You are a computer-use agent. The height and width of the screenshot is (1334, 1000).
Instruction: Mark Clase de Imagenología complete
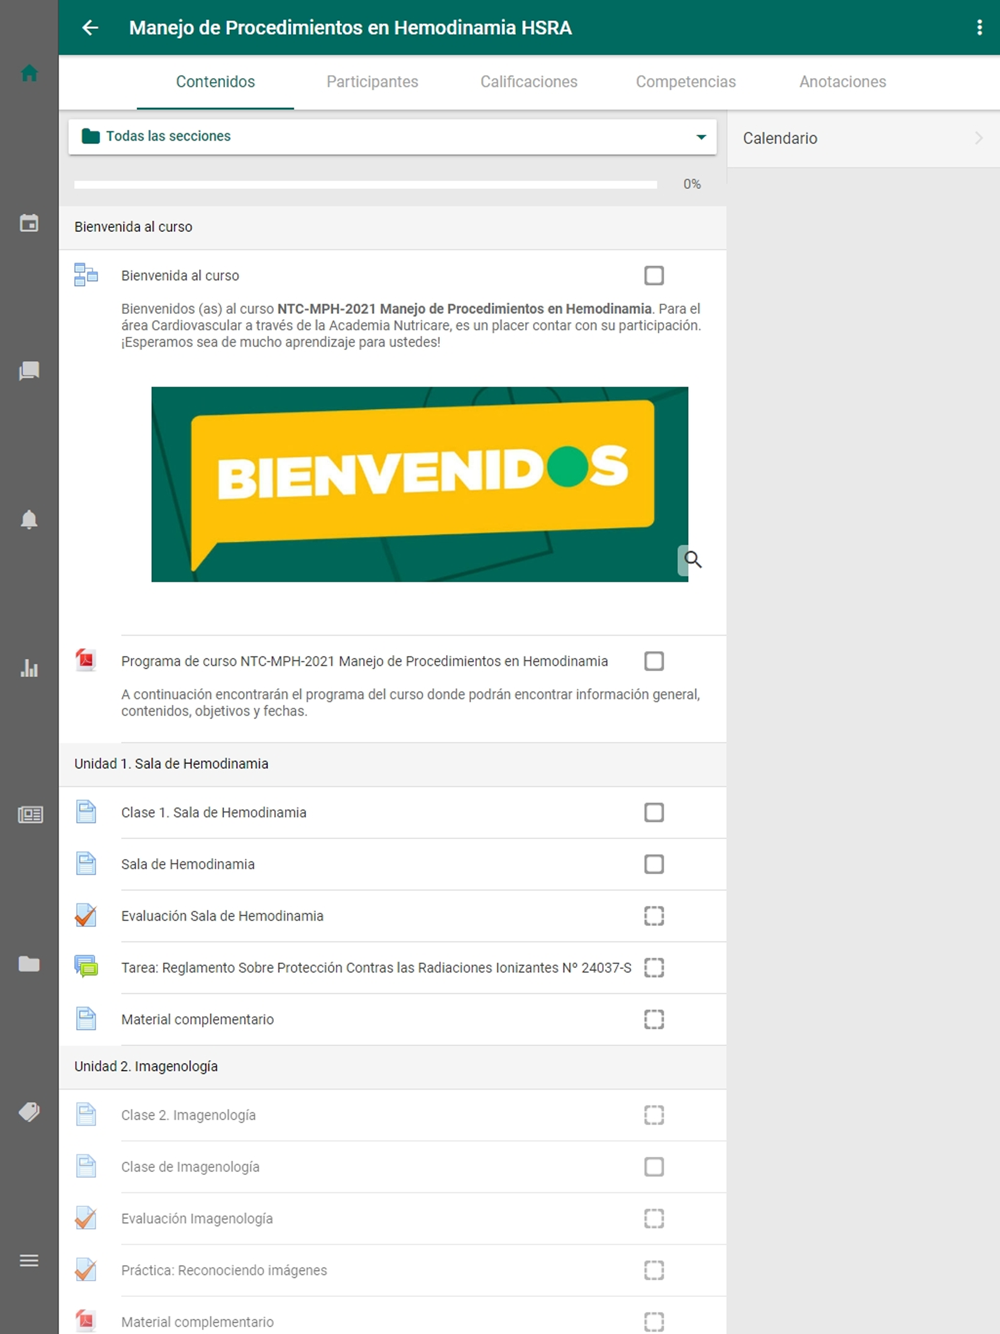pos(654,1167)
